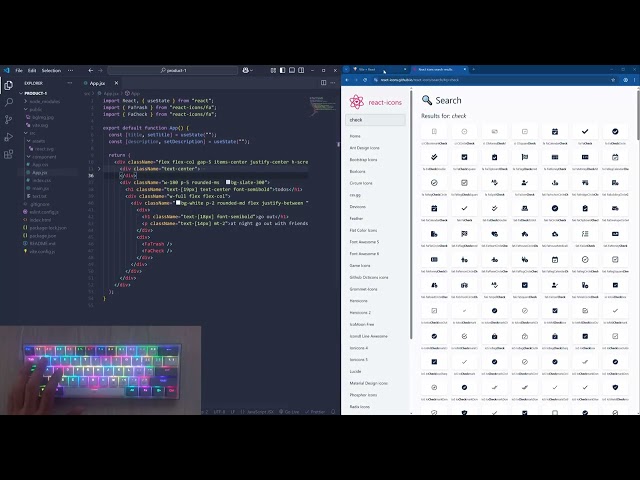Click the browser address bar
This screenshot has width=640, height=480.
pyautogui.click(x=490, y=80)
